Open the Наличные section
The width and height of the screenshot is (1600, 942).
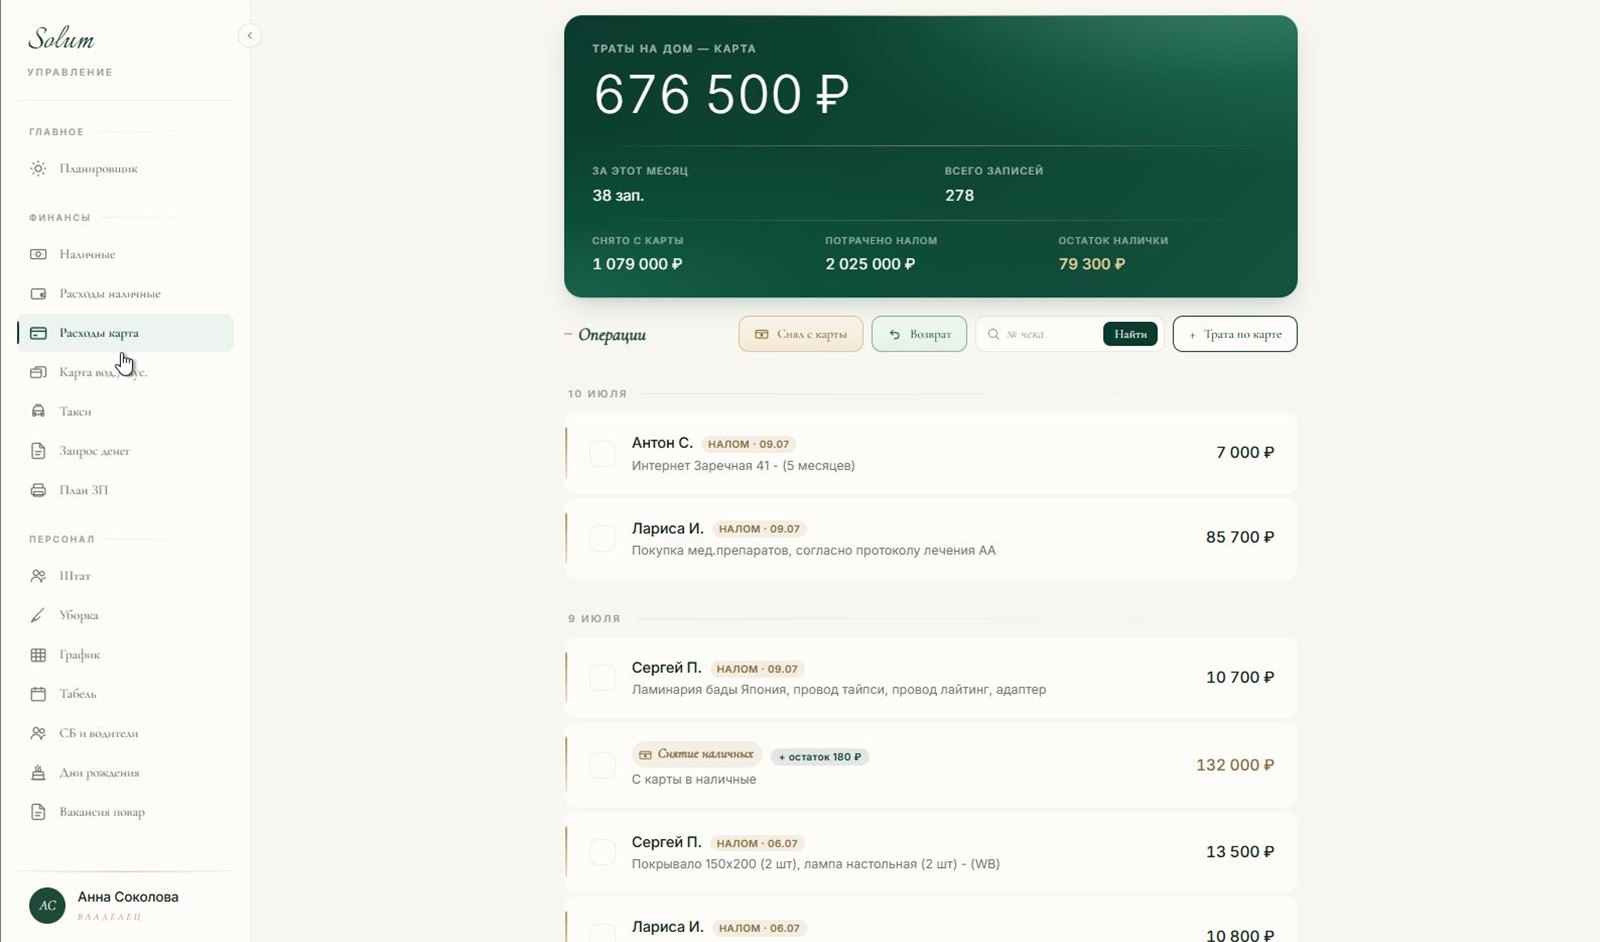125,254
